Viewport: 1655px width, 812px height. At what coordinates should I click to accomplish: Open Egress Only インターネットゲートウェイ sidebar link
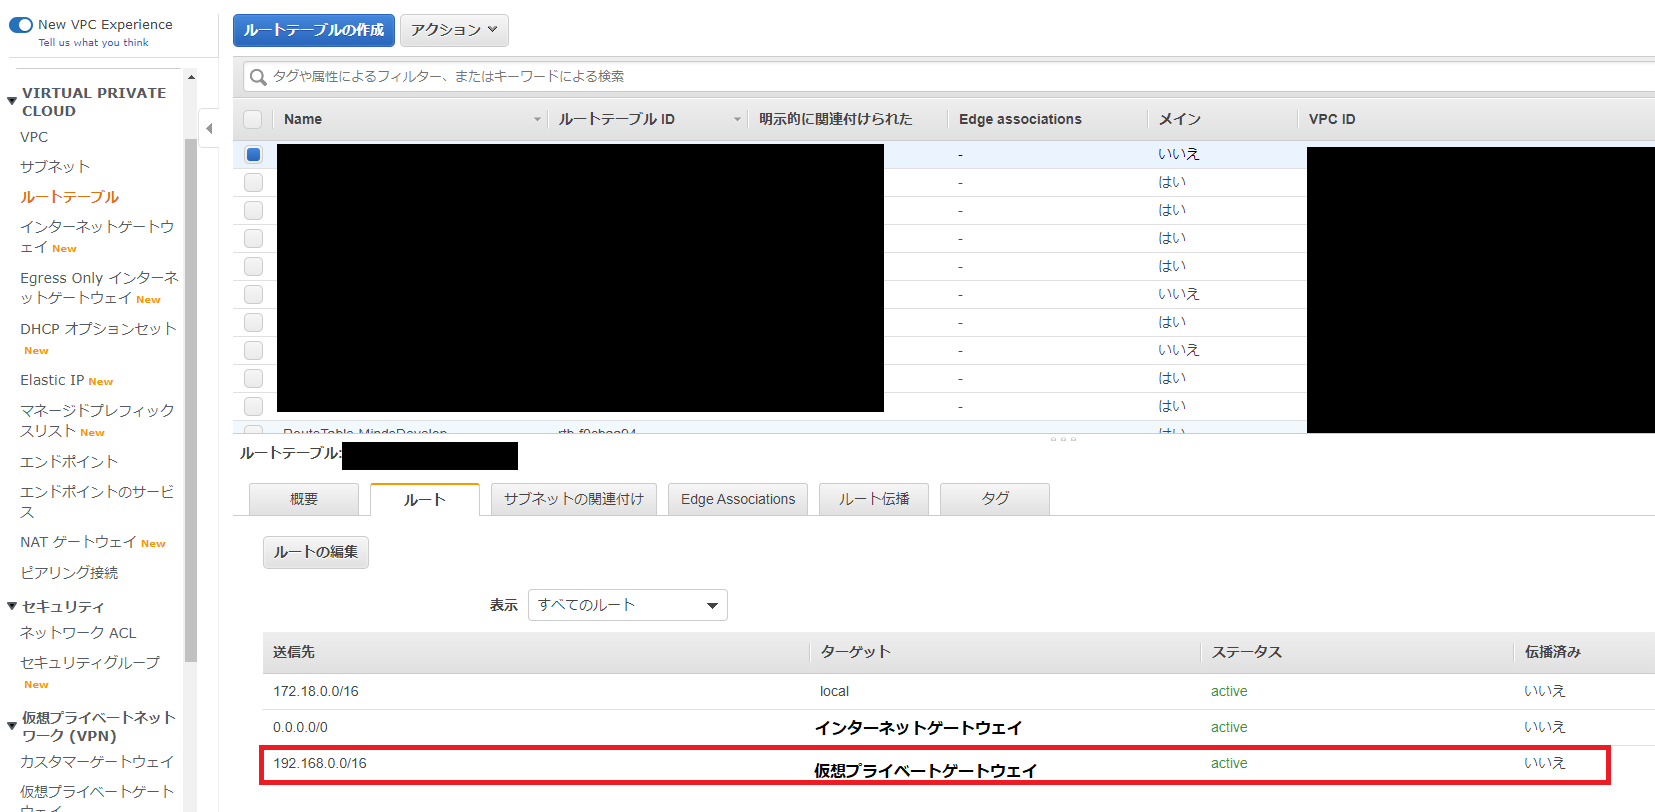coord(99,288)
